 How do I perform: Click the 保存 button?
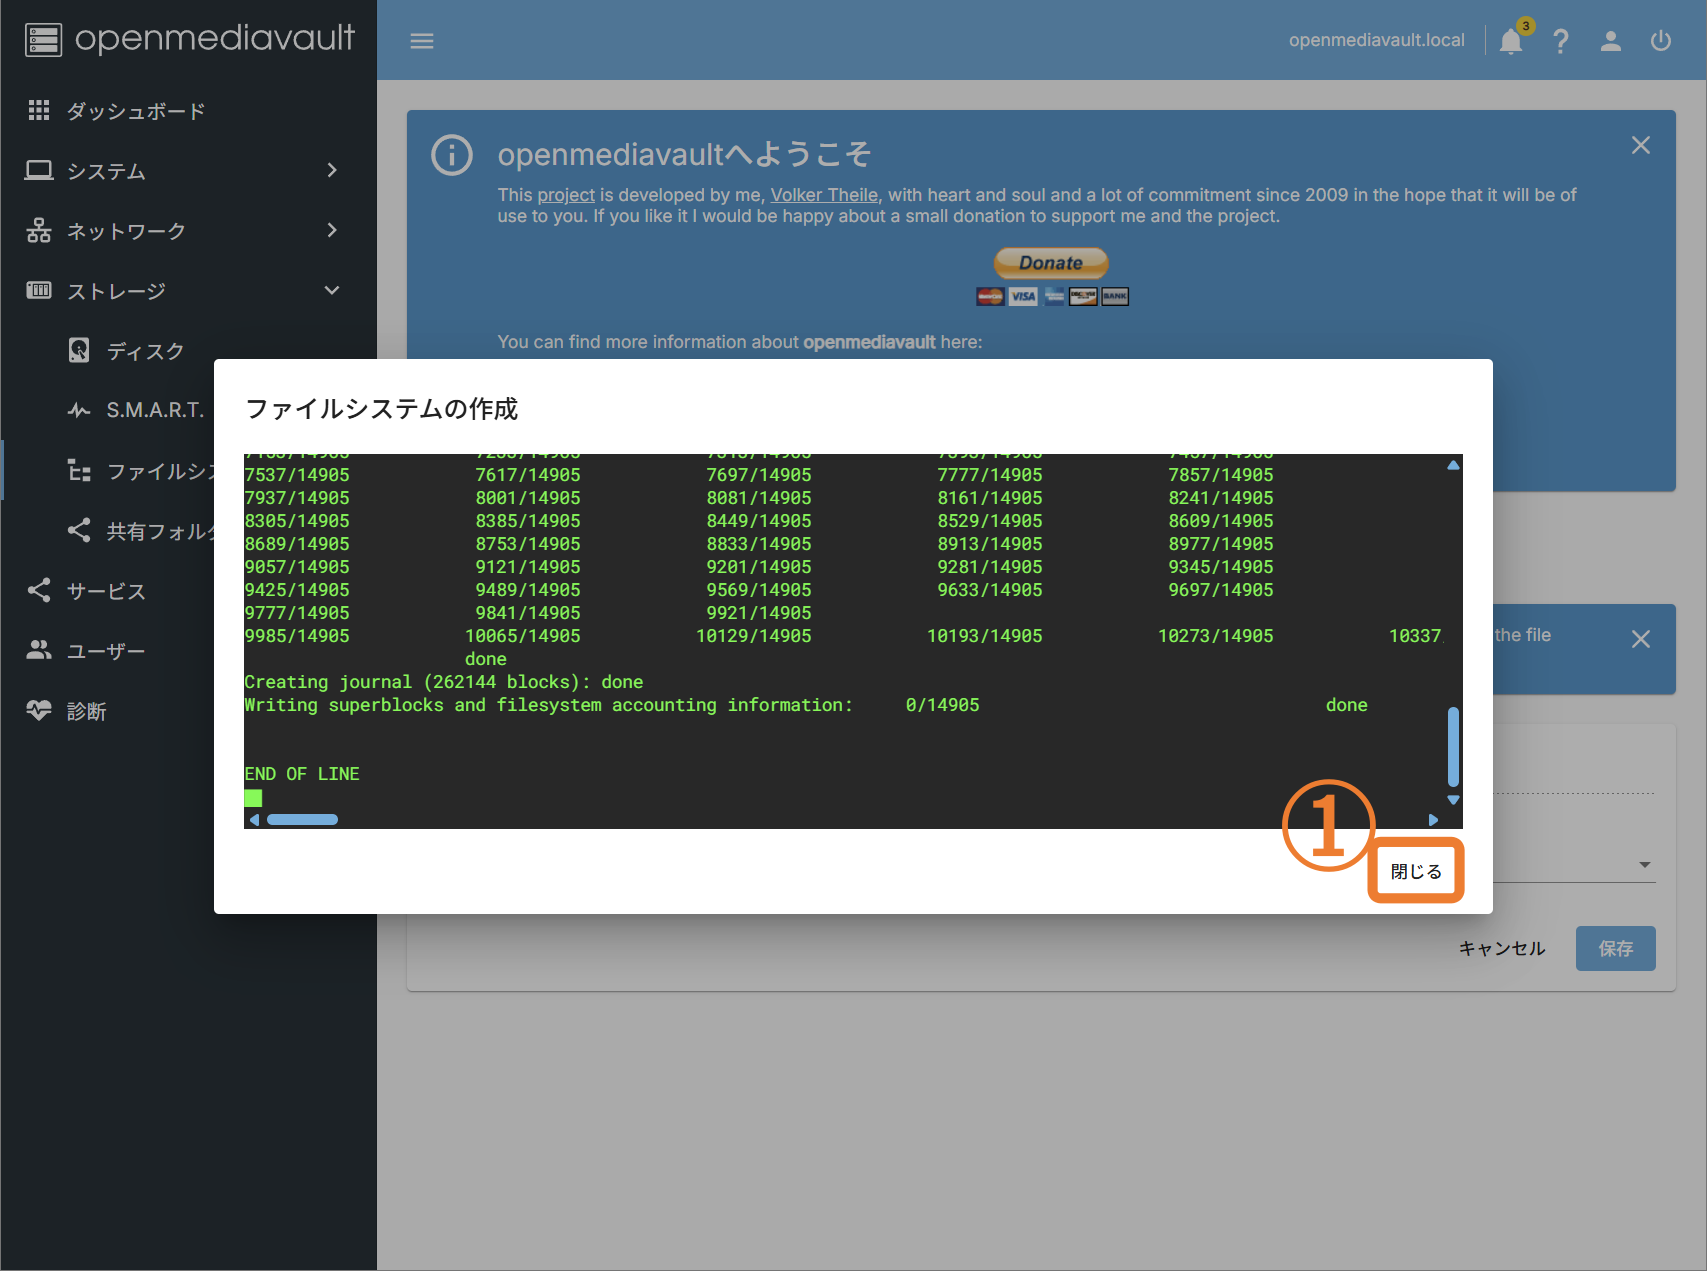(1616, 948)
